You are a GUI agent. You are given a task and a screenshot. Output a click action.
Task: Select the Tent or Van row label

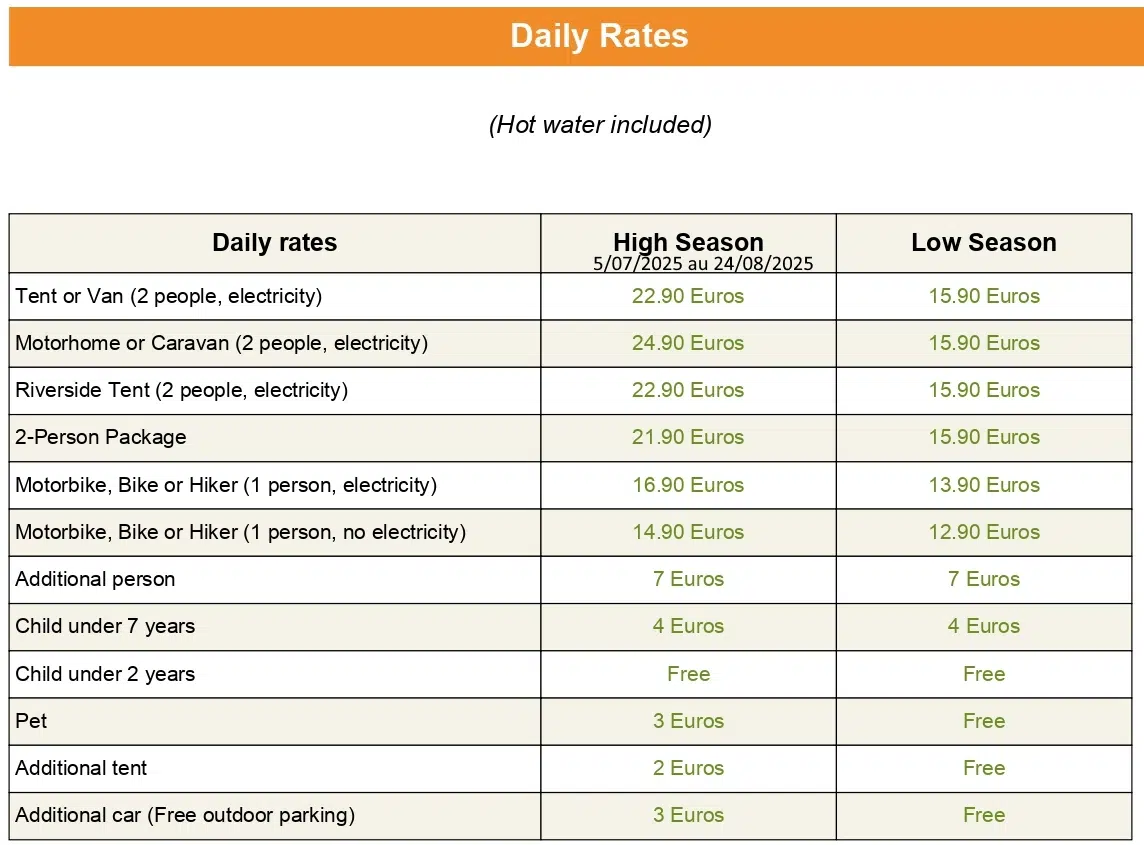click(x=169, y=296)
